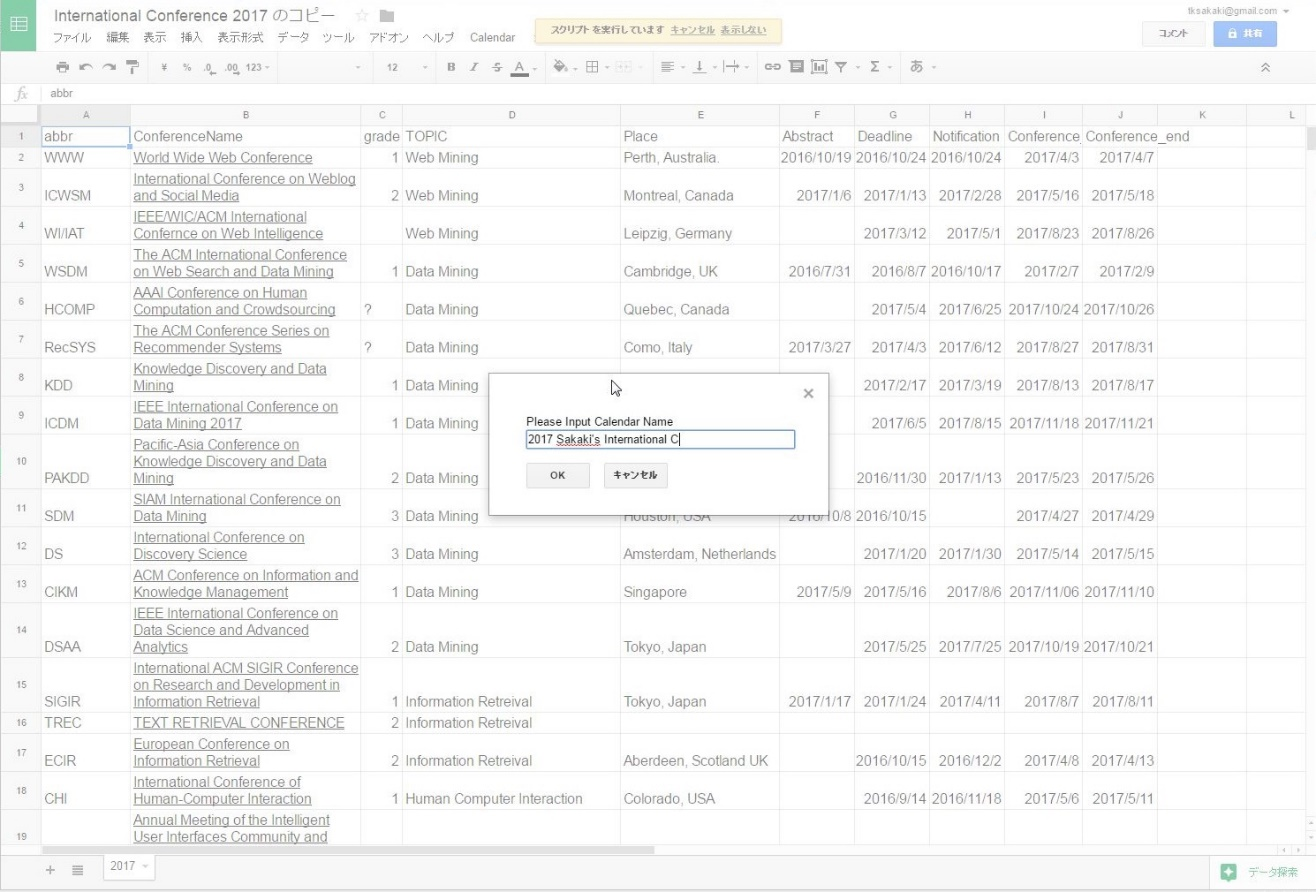The image size is (1316, 892).
Task: Insert a comment icon
Action: pyautogui.click(x=796, y=67)
